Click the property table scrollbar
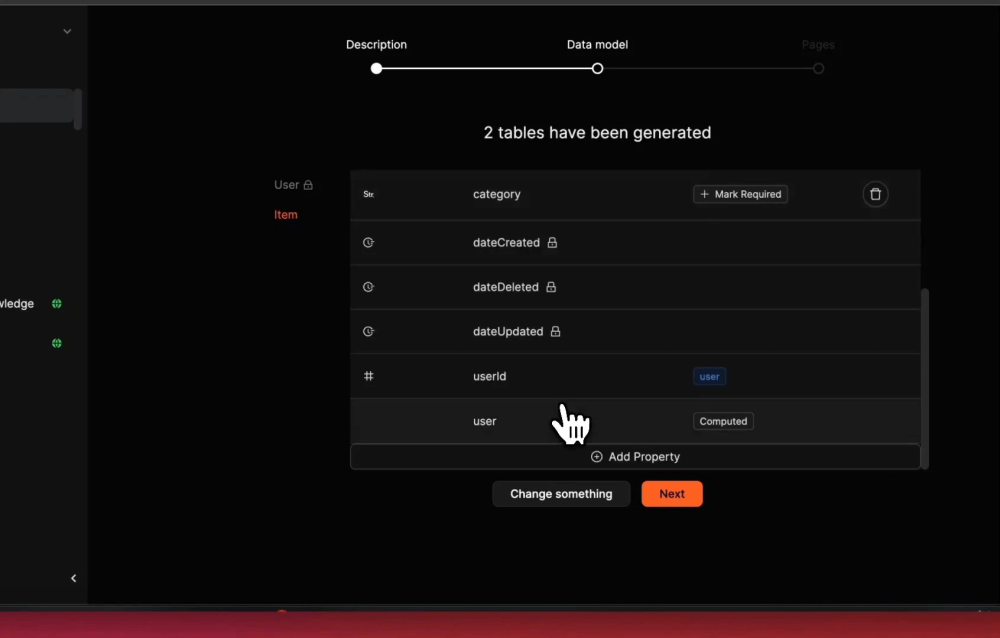1000x638 pixels. 925,379
